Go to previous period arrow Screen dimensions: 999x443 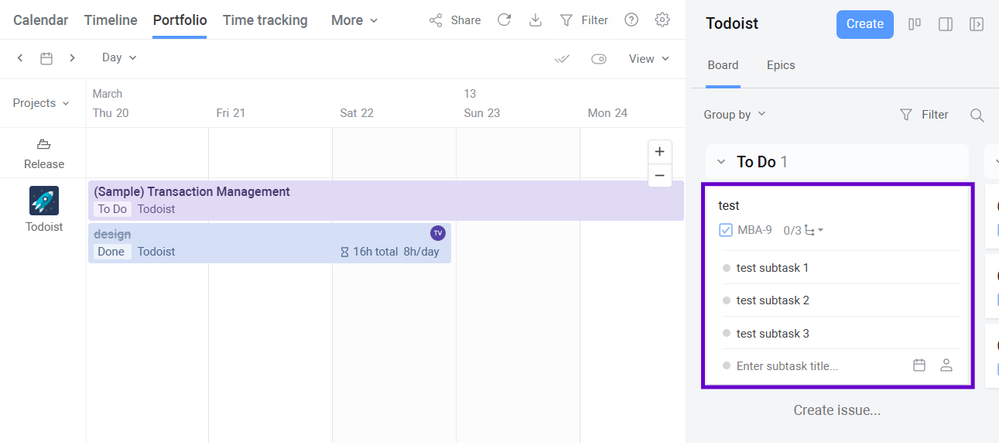click(20, 58)
